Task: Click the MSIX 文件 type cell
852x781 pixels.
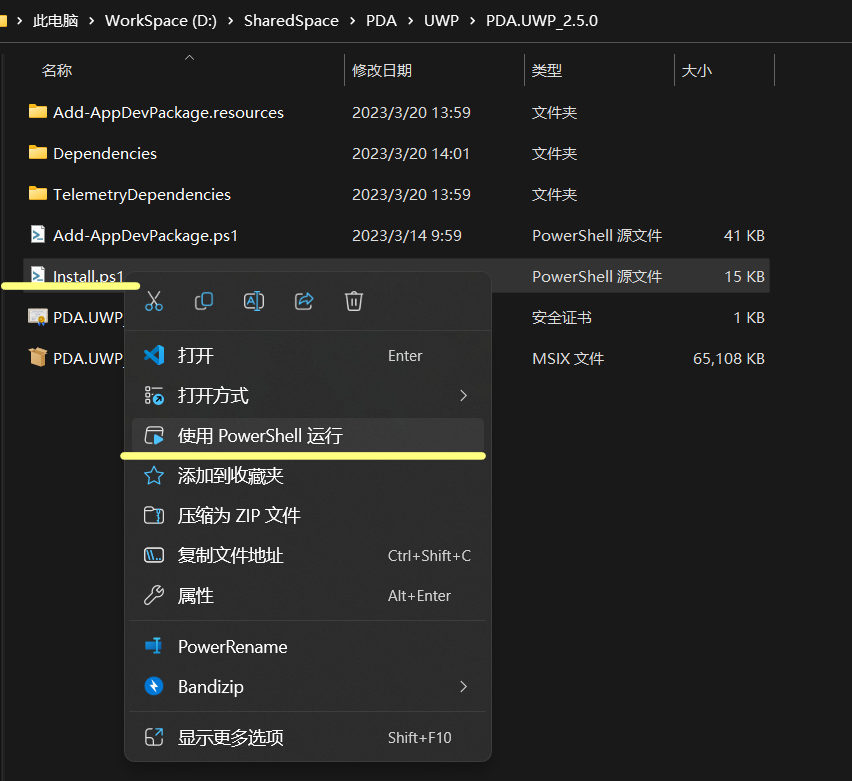Action: pos(568,359)
